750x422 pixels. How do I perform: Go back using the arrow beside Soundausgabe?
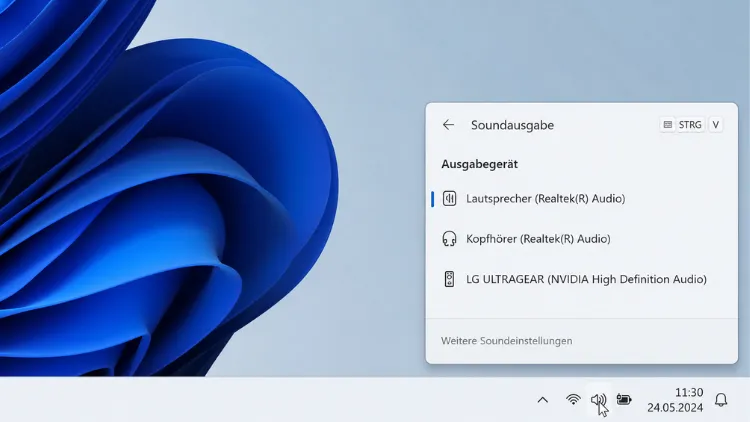click(448, 125)
